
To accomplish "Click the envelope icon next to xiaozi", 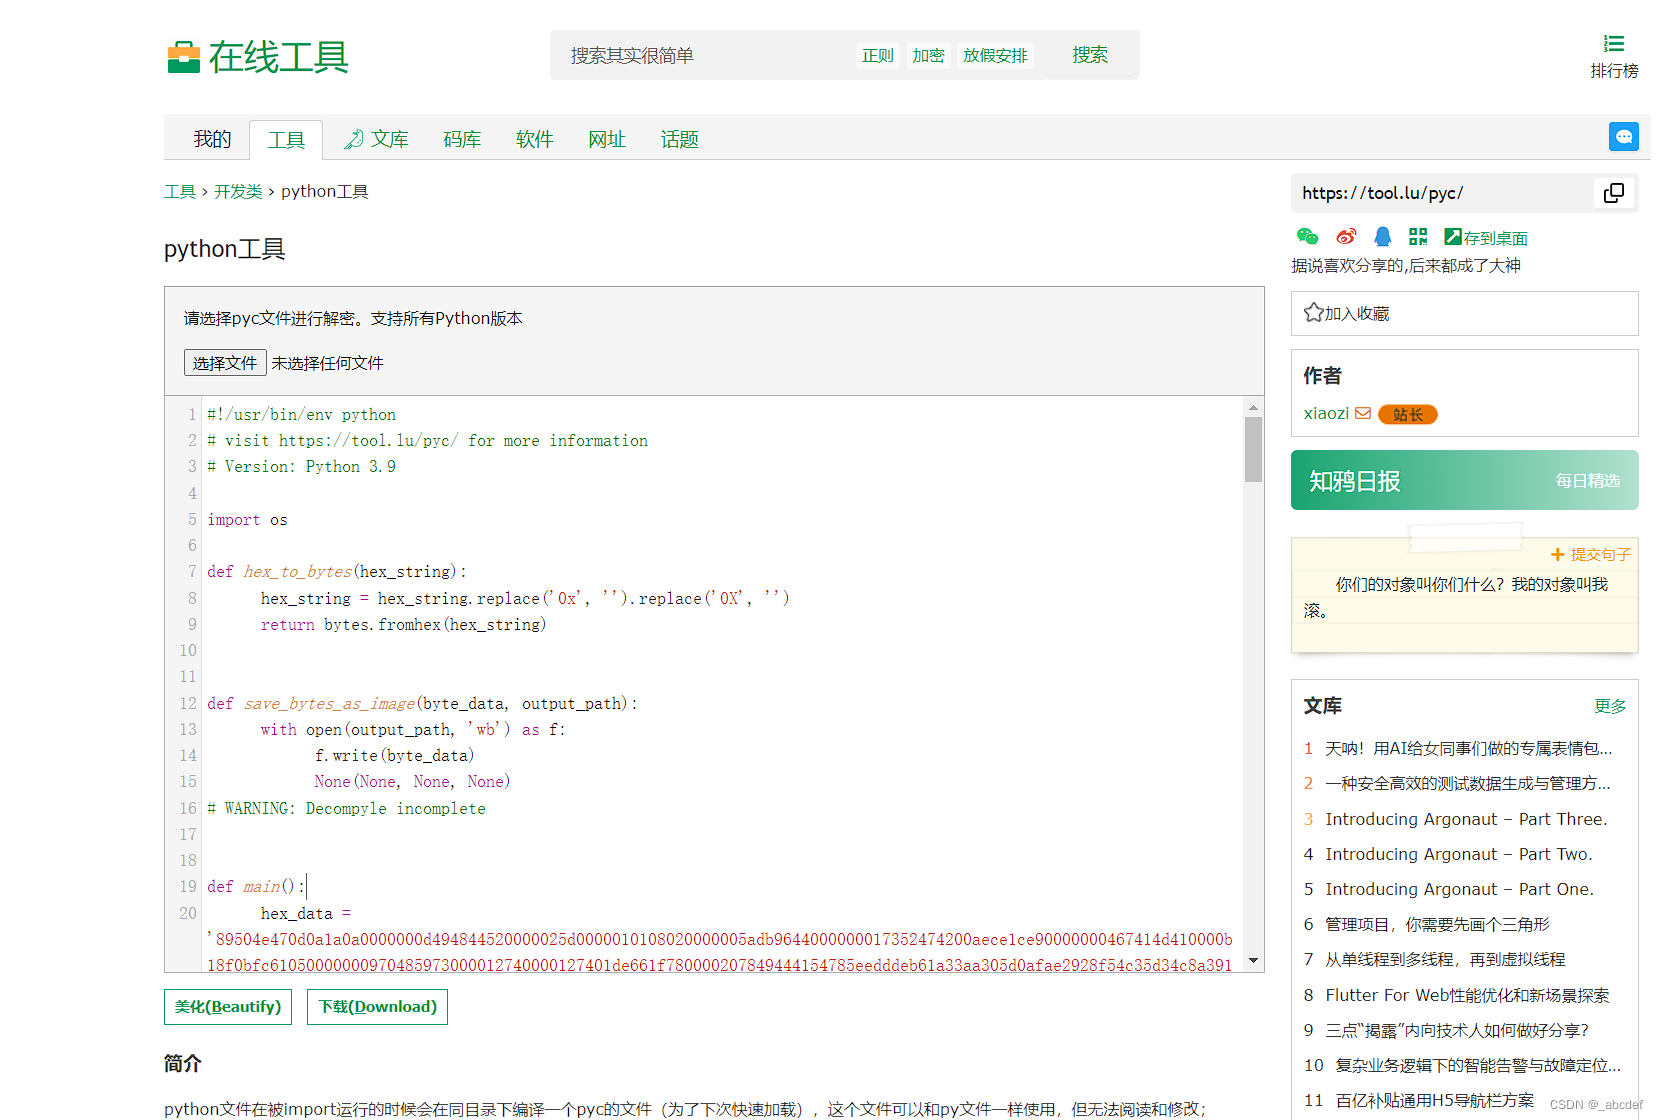I will (x=1363, y=413).
